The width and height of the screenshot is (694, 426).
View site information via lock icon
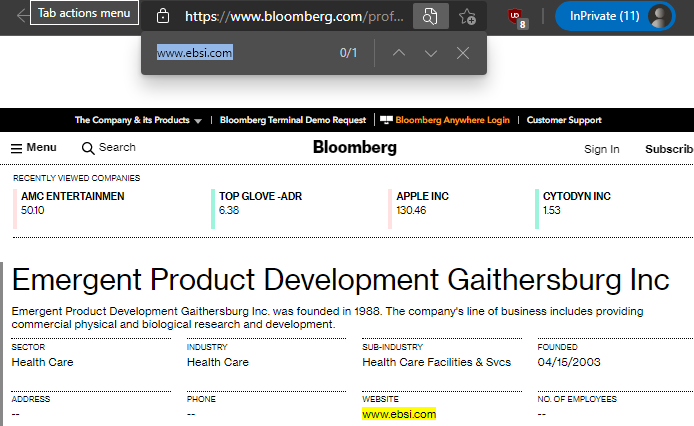(x=163, y=16)
